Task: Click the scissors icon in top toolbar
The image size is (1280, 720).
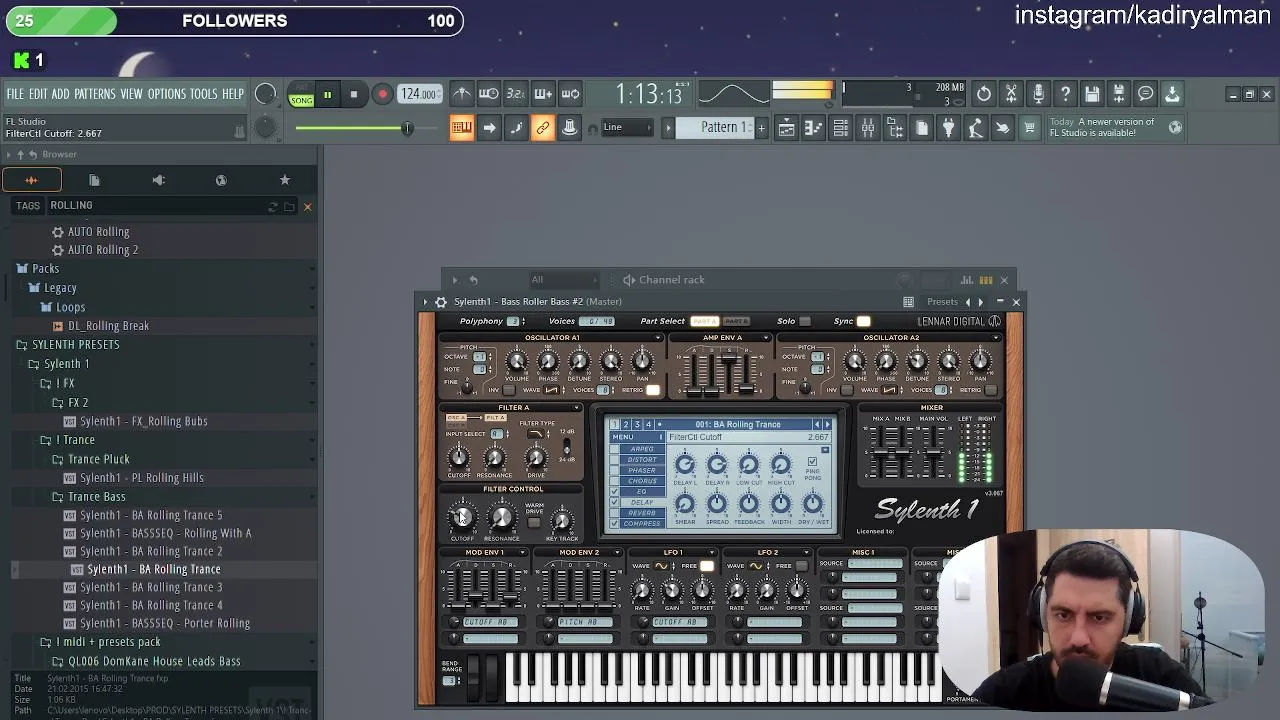Action: [1011, 94]
